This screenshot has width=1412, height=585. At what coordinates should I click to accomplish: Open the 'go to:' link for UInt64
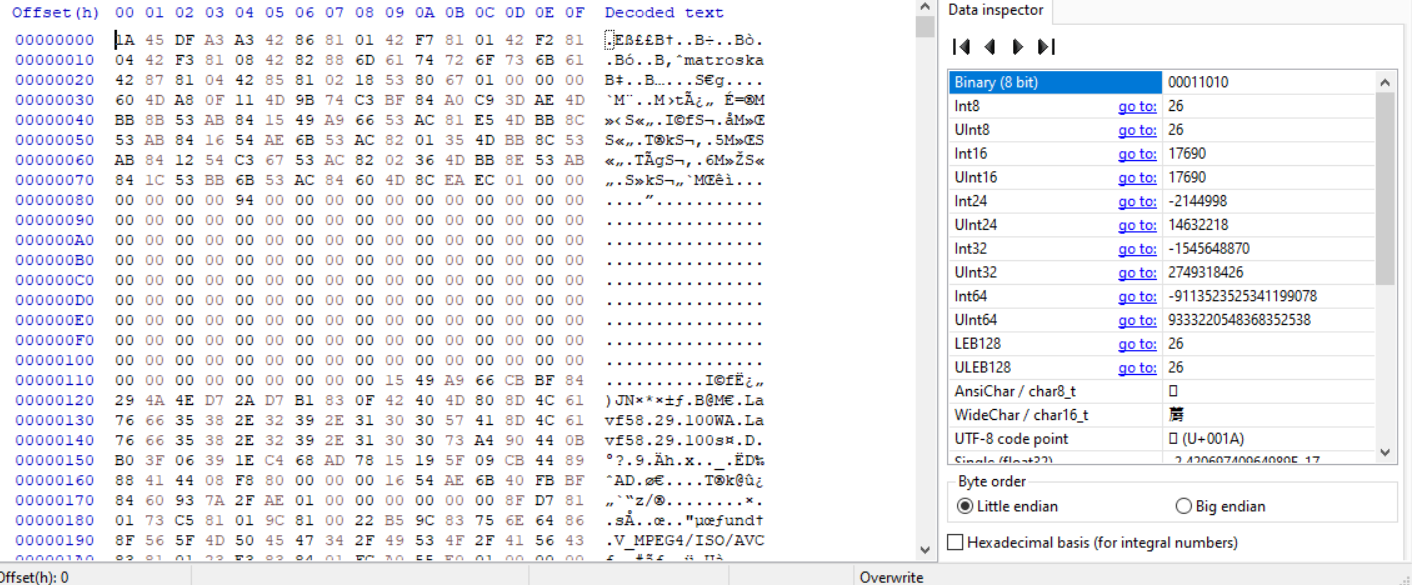click(x=1136, y=320)
